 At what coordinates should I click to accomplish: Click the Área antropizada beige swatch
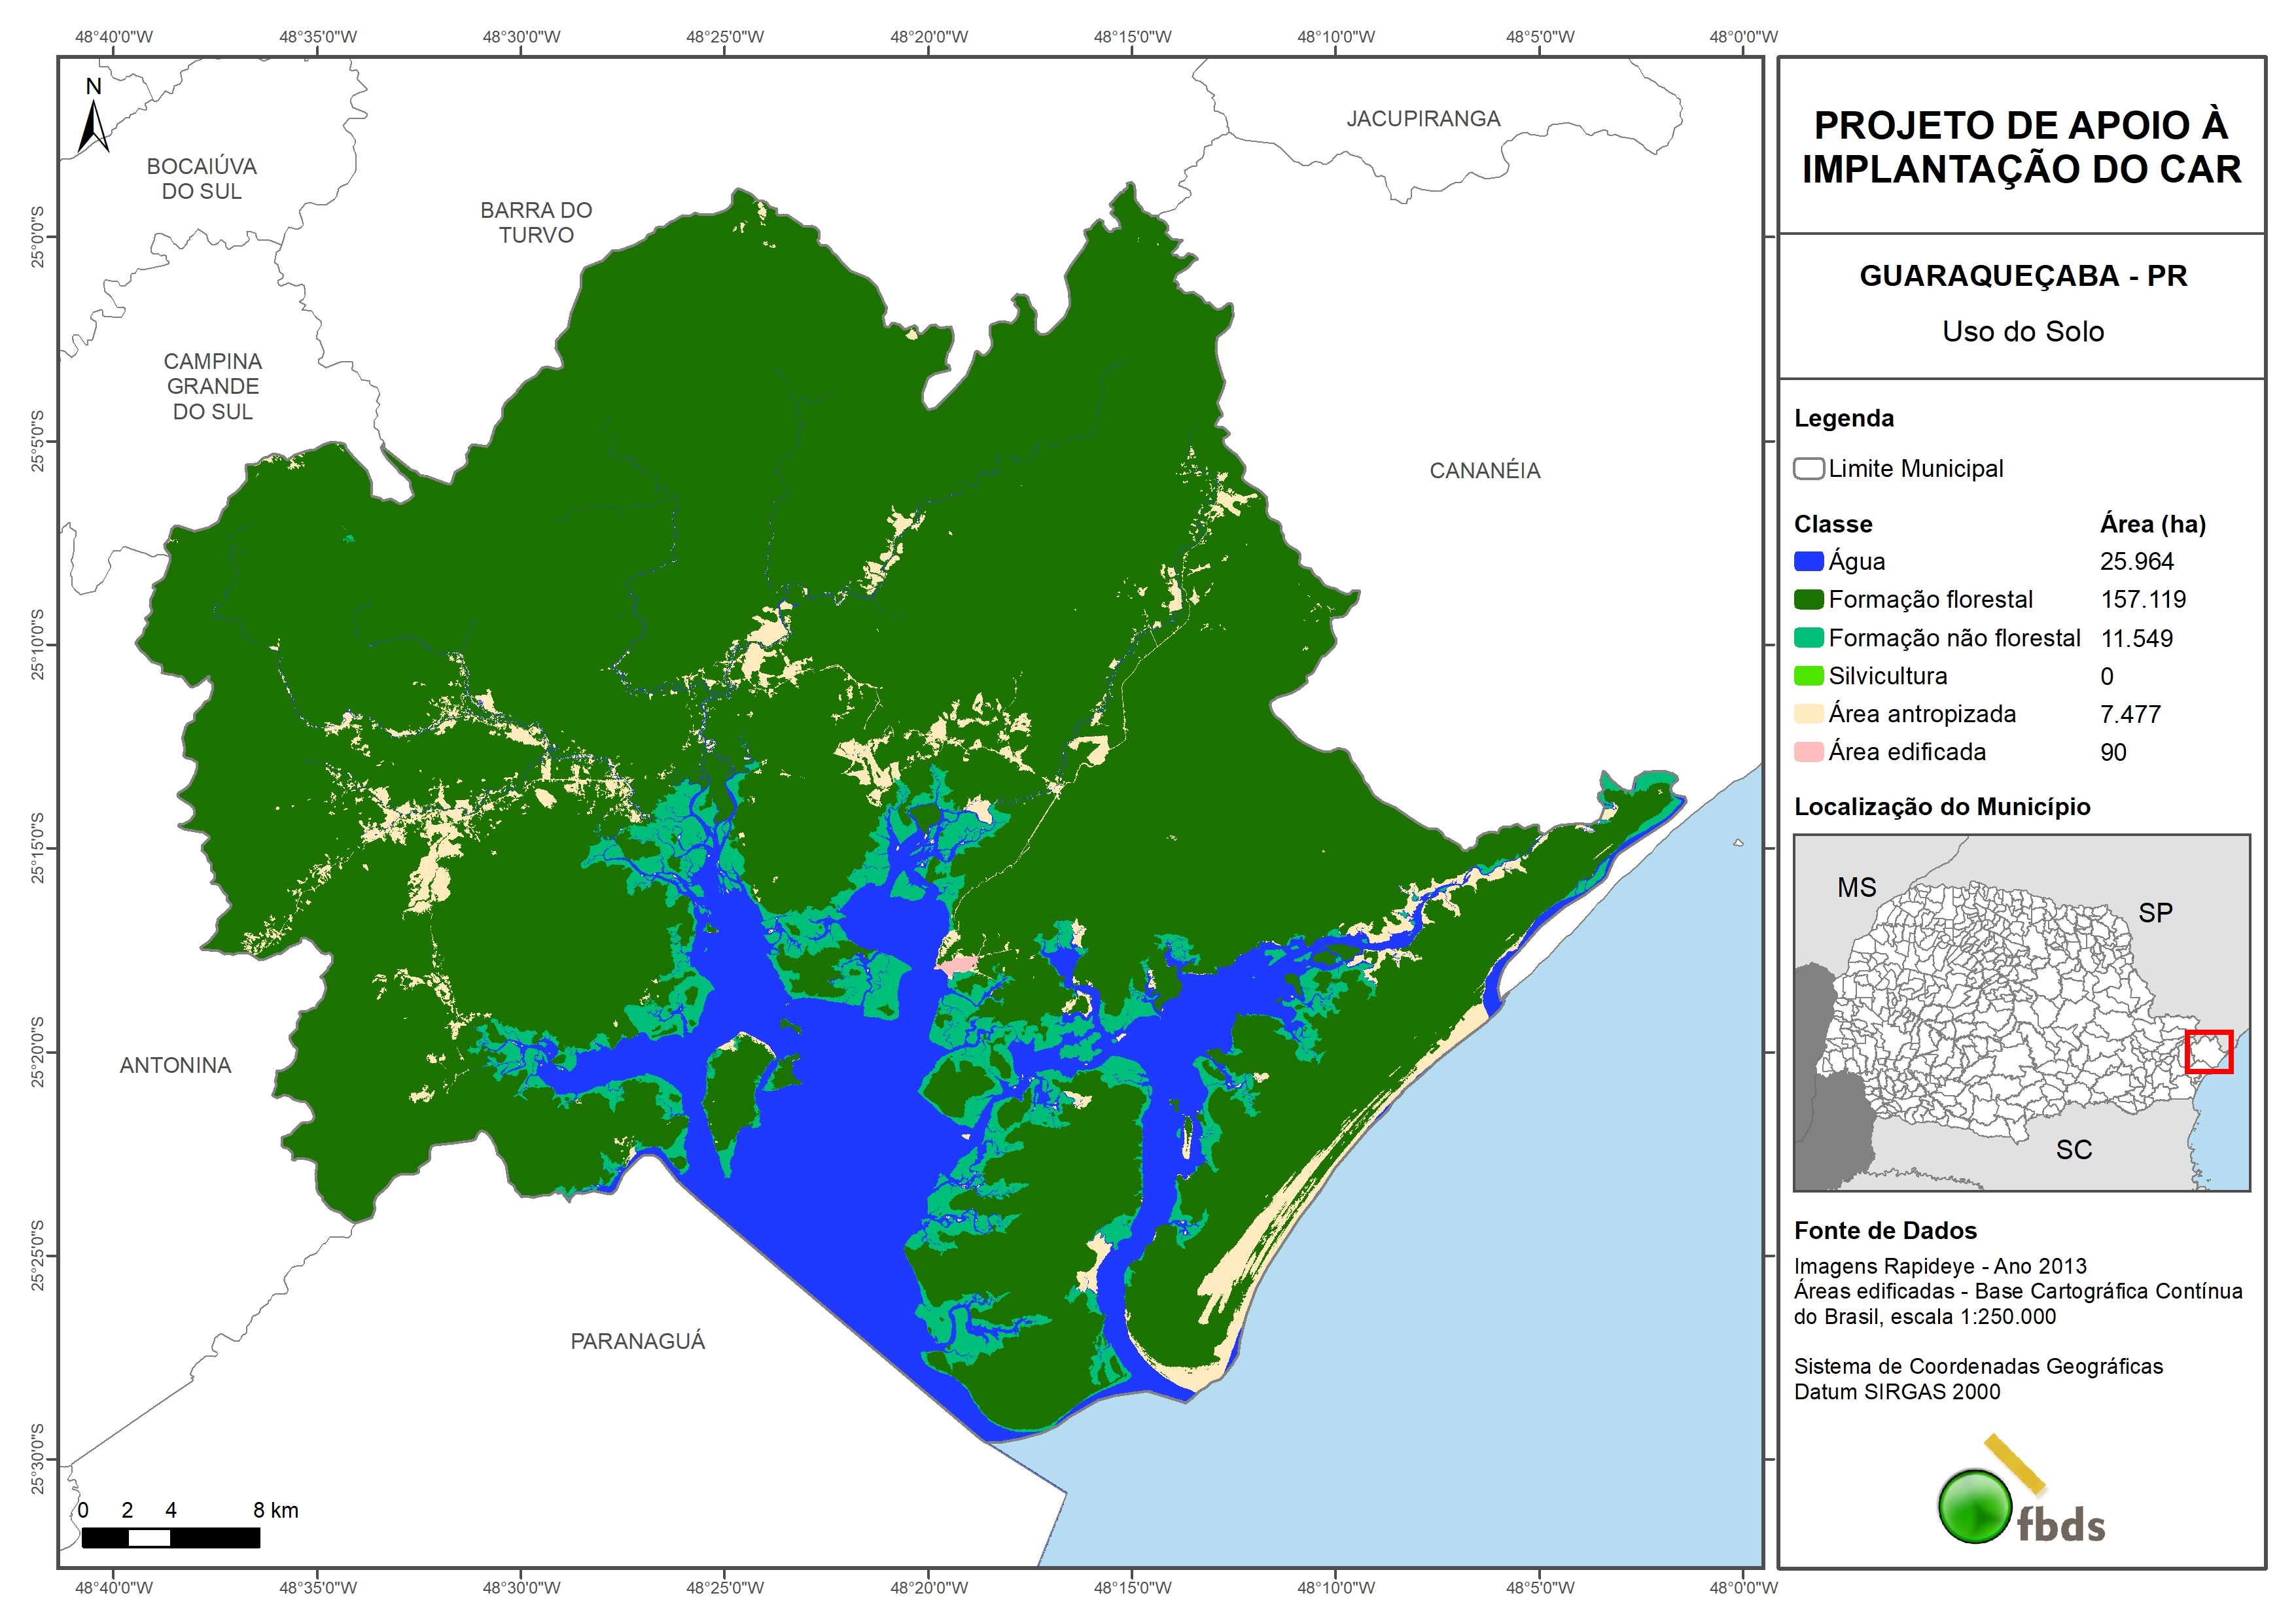click(1808, 714)
